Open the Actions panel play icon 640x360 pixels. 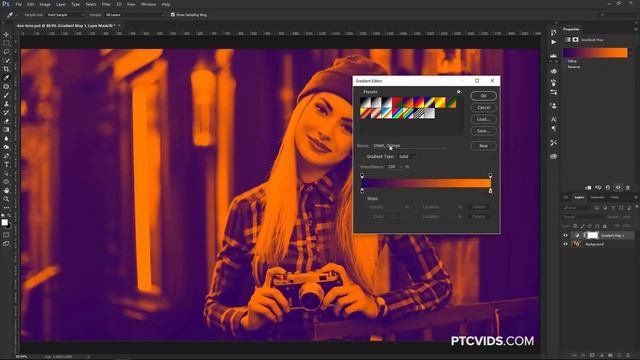553,42
